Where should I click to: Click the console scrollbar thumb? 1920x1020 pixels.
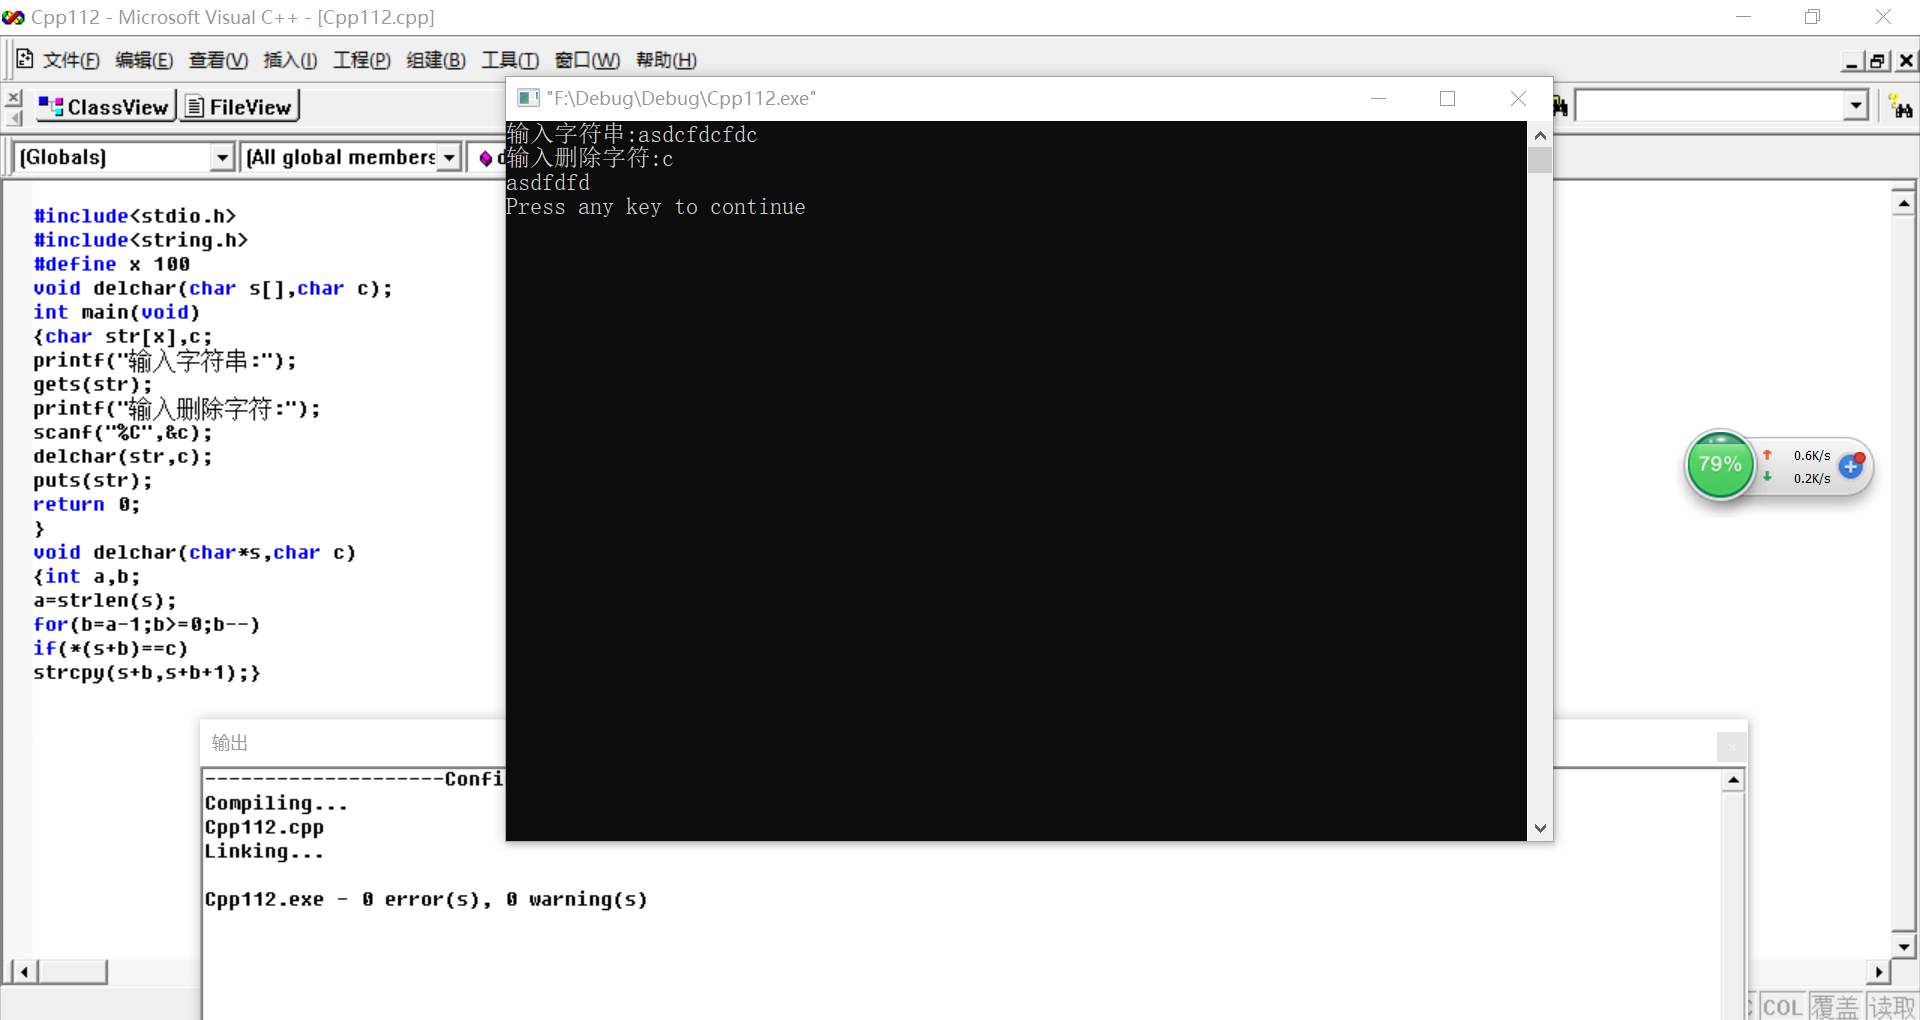(x=1540, y=160)
